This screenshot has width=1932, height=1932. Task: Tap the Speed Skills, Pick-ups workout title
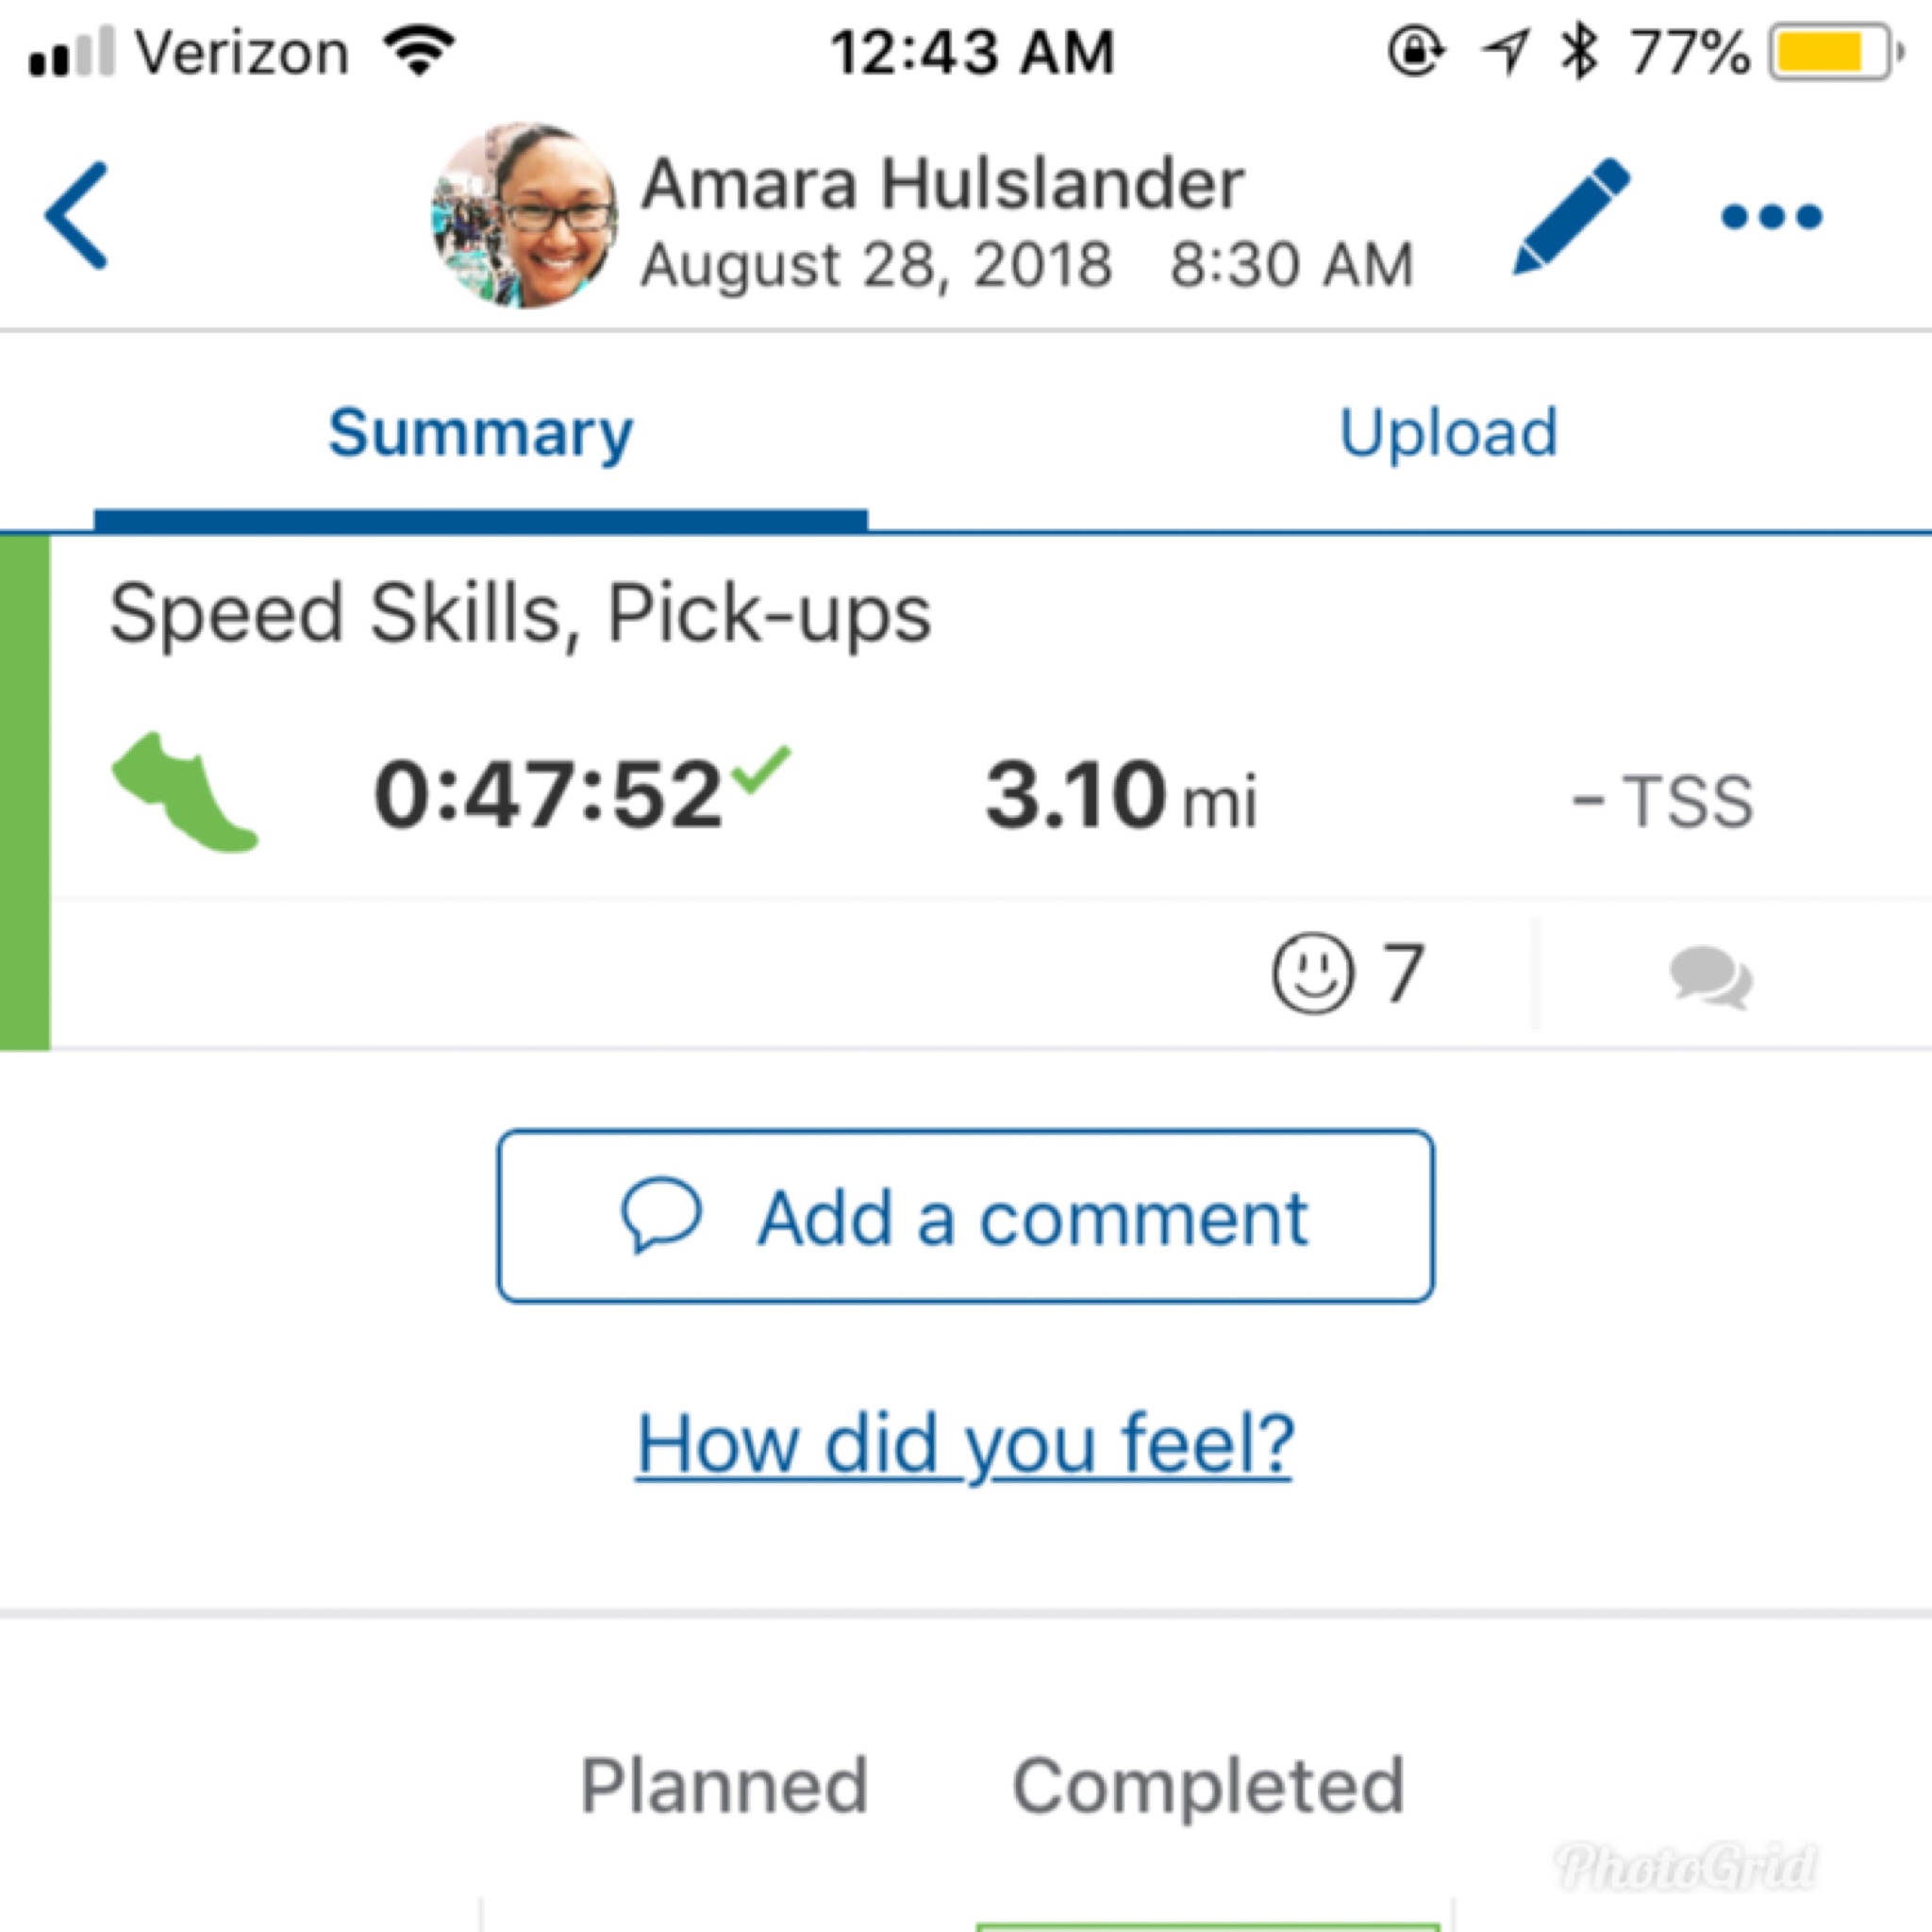[520, 614]
